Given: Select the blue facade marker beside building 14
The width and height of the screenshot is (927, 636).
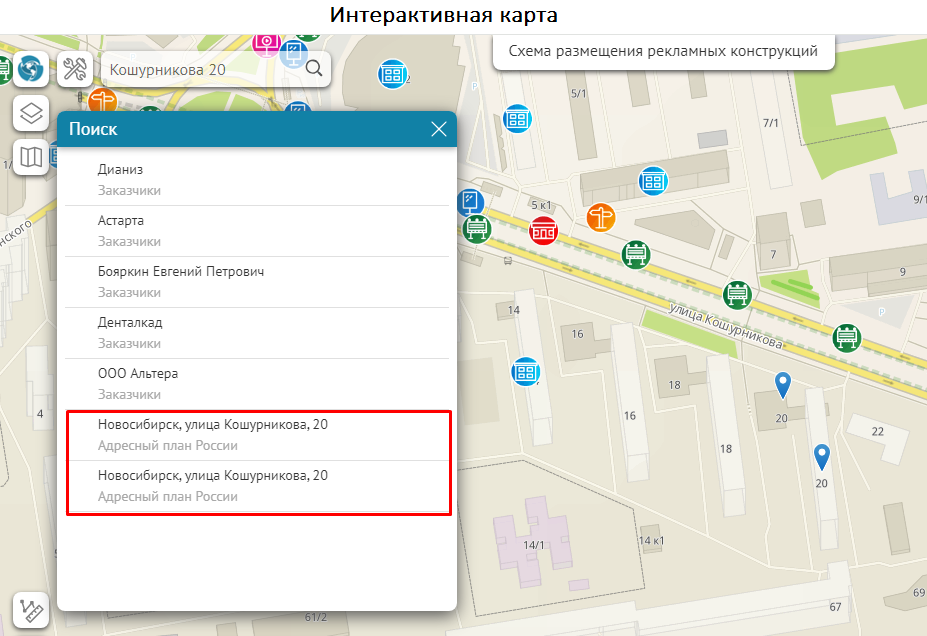Looking at the screenshot, I should [x=525, y=371].
